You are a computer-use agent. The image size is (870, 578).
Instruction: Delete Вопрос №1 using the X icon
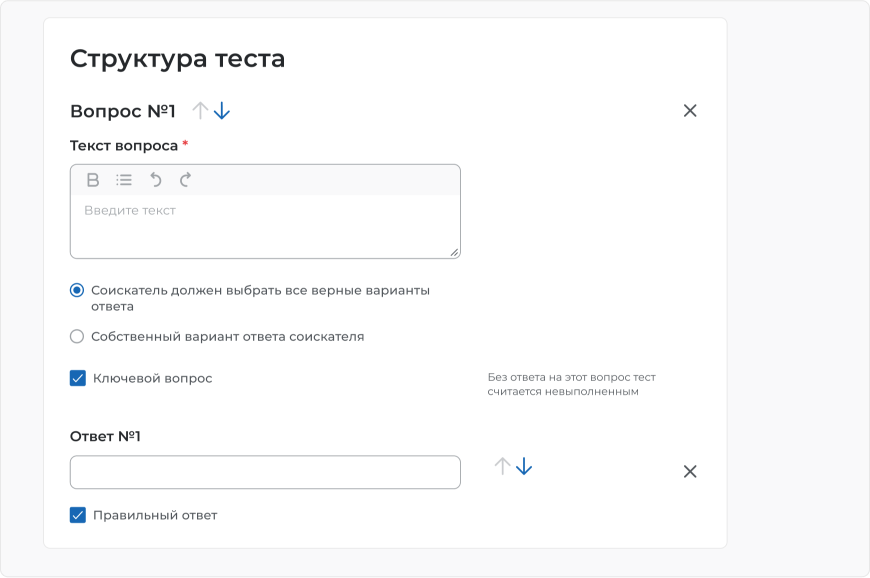pos(690,111)
